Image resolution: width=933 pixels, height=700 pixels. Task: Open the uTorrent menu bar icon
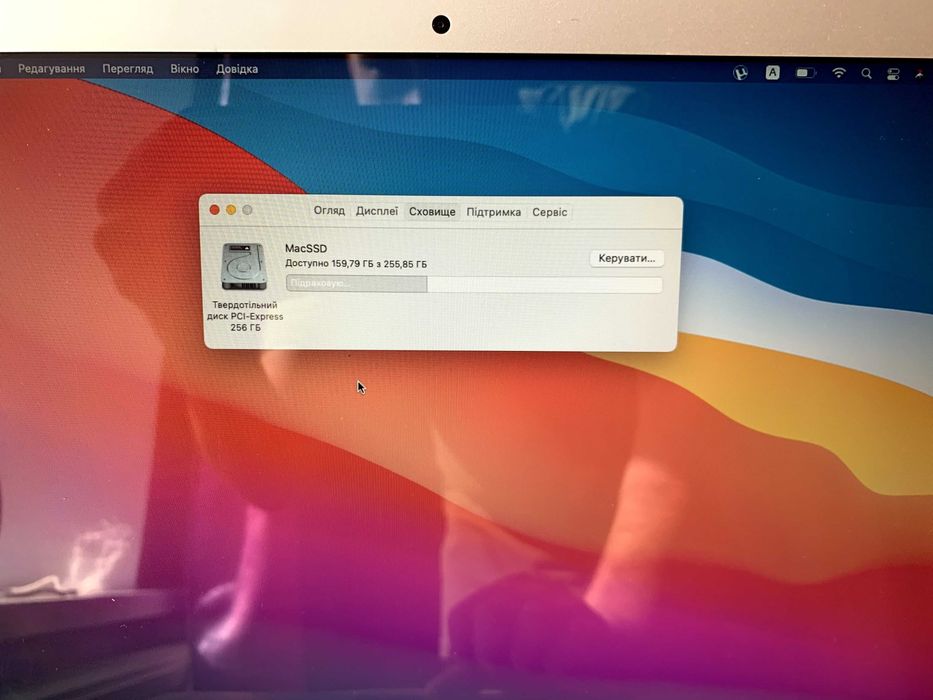(740, 73)
